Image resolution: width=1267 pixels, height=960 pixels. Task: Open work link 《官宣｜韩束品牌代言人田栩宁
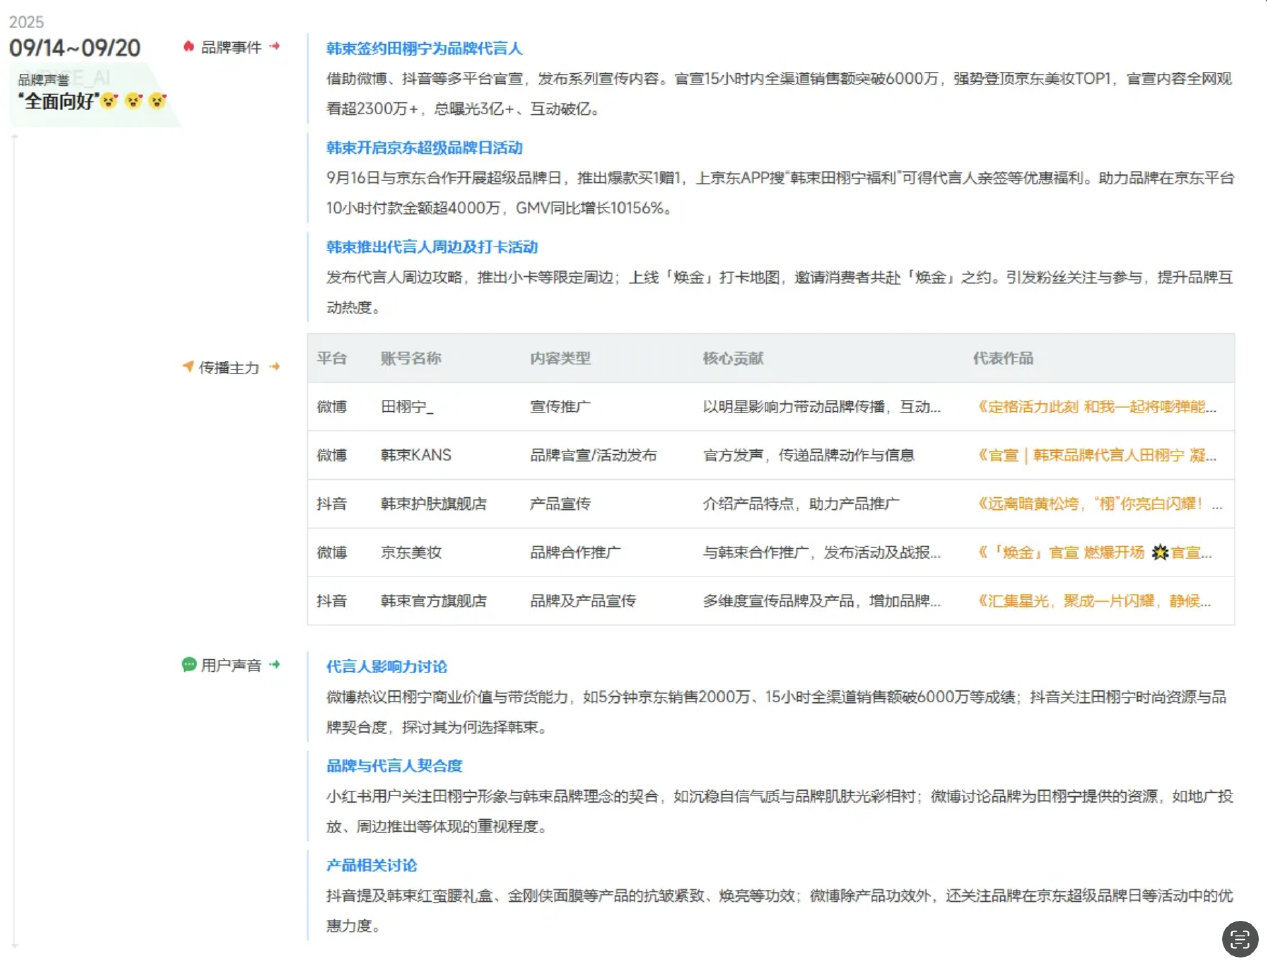[x=1096, y=455]
